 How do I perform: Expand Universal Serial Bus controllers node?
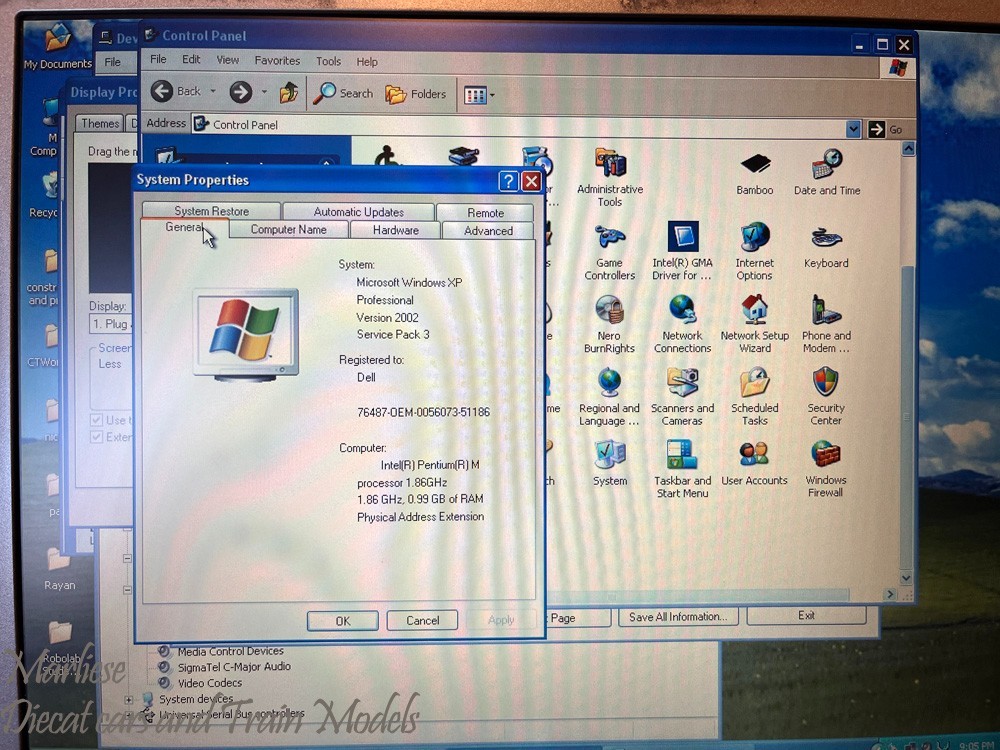(x=129, y=714)
